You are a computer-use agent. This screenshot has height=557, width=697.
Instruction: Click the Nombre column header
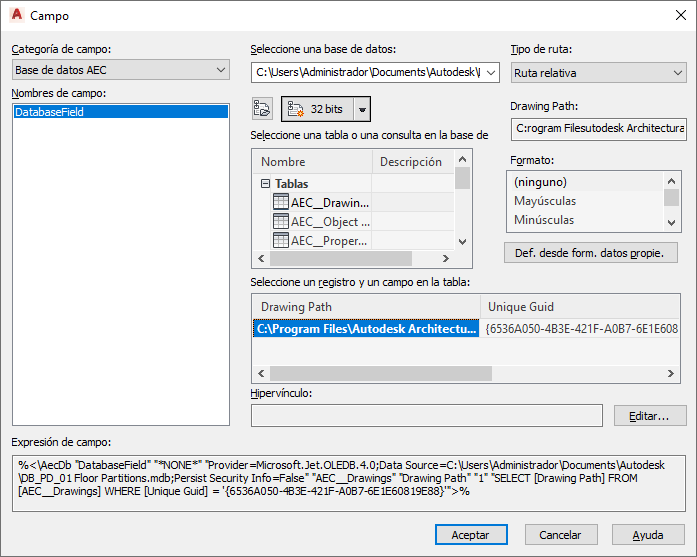312,162
